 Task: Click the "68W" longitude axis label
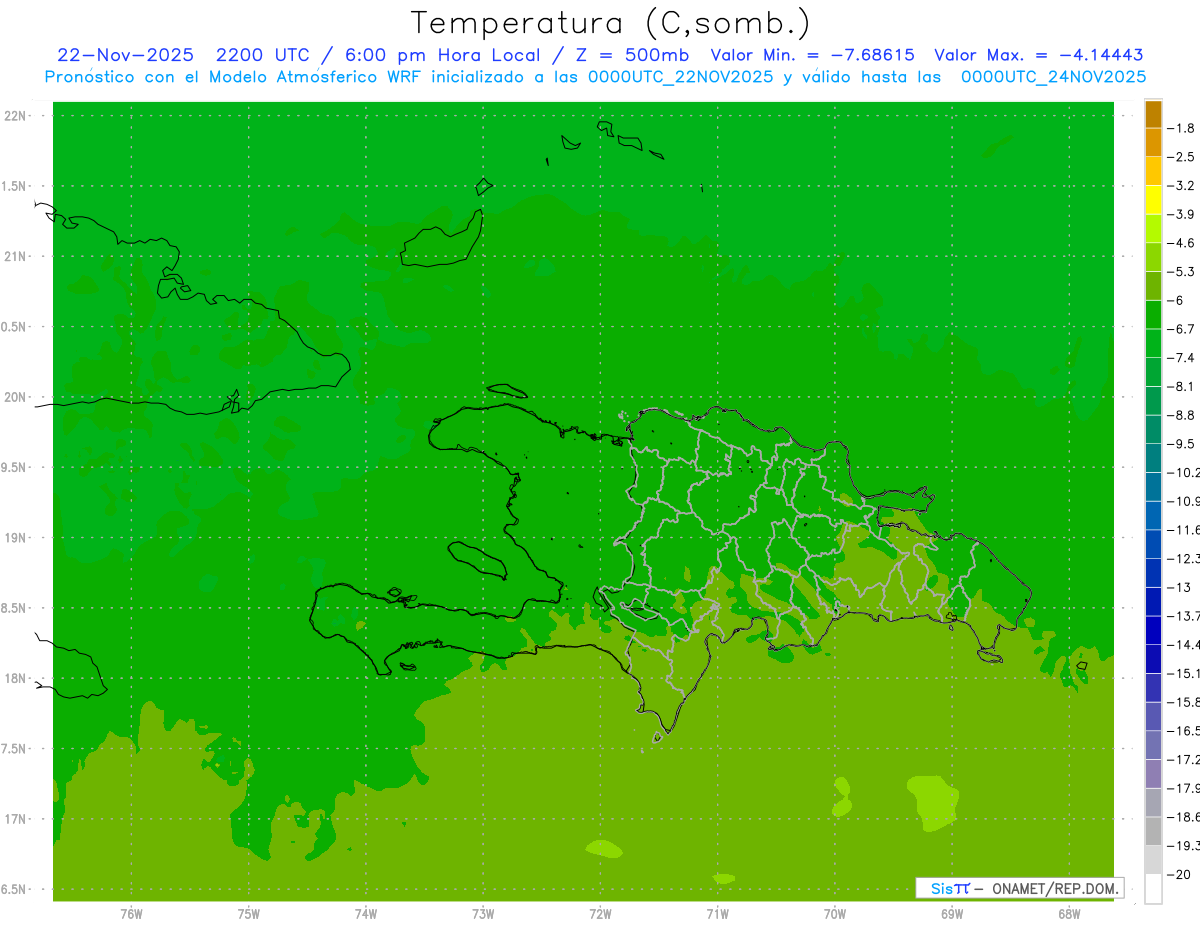[x=1069, y=914]
